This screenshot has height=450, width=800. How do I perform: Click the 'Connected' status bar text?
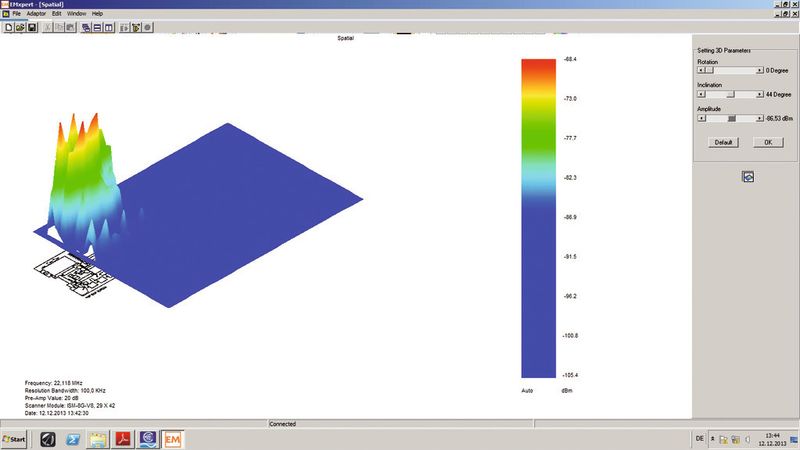tap(283, 424)
